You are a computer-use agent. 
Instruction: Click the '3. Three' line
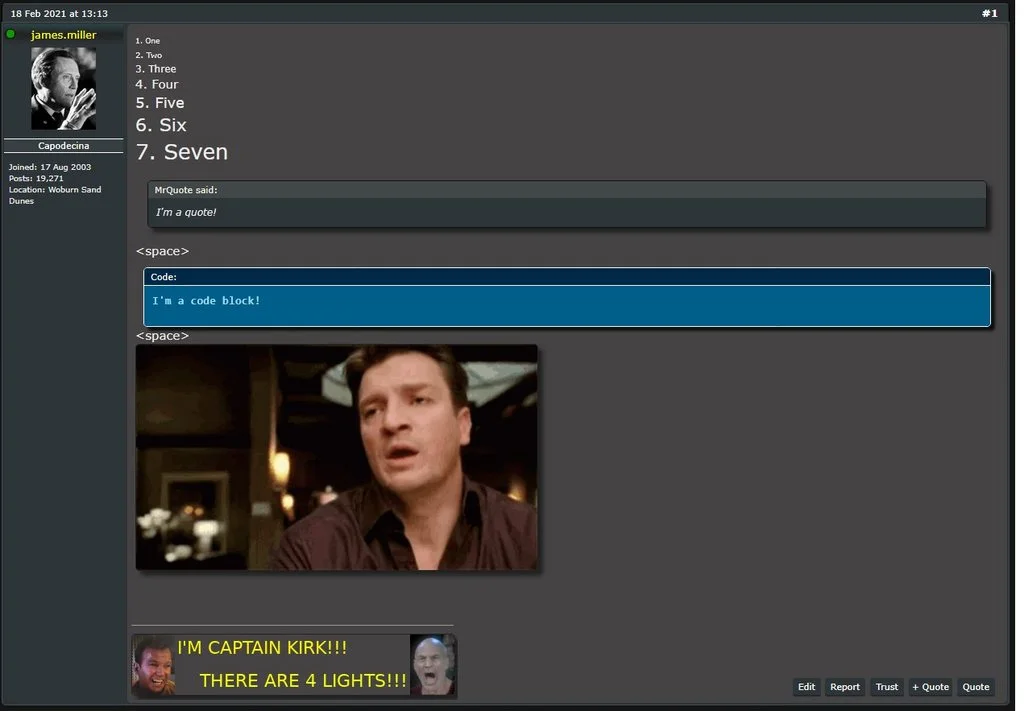pyautogui.click(x=155, y=69)
